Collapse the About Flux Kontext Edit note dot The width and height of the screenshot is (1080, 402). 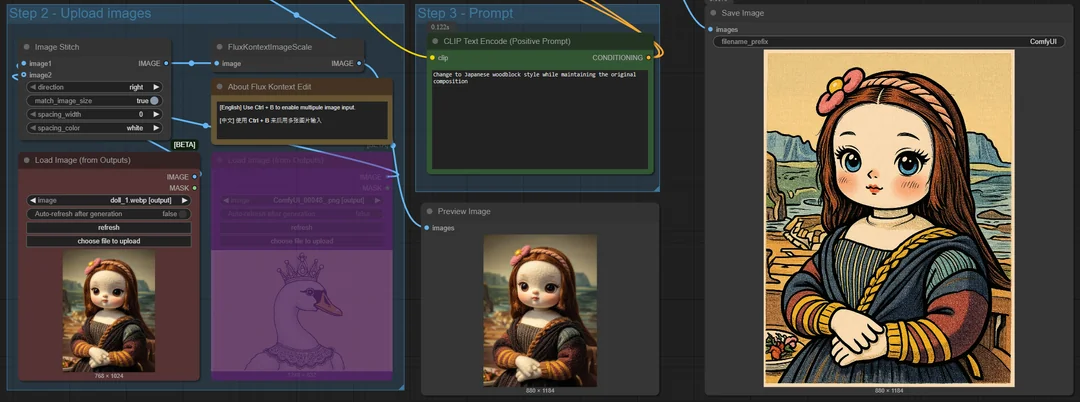click(220, 87)
